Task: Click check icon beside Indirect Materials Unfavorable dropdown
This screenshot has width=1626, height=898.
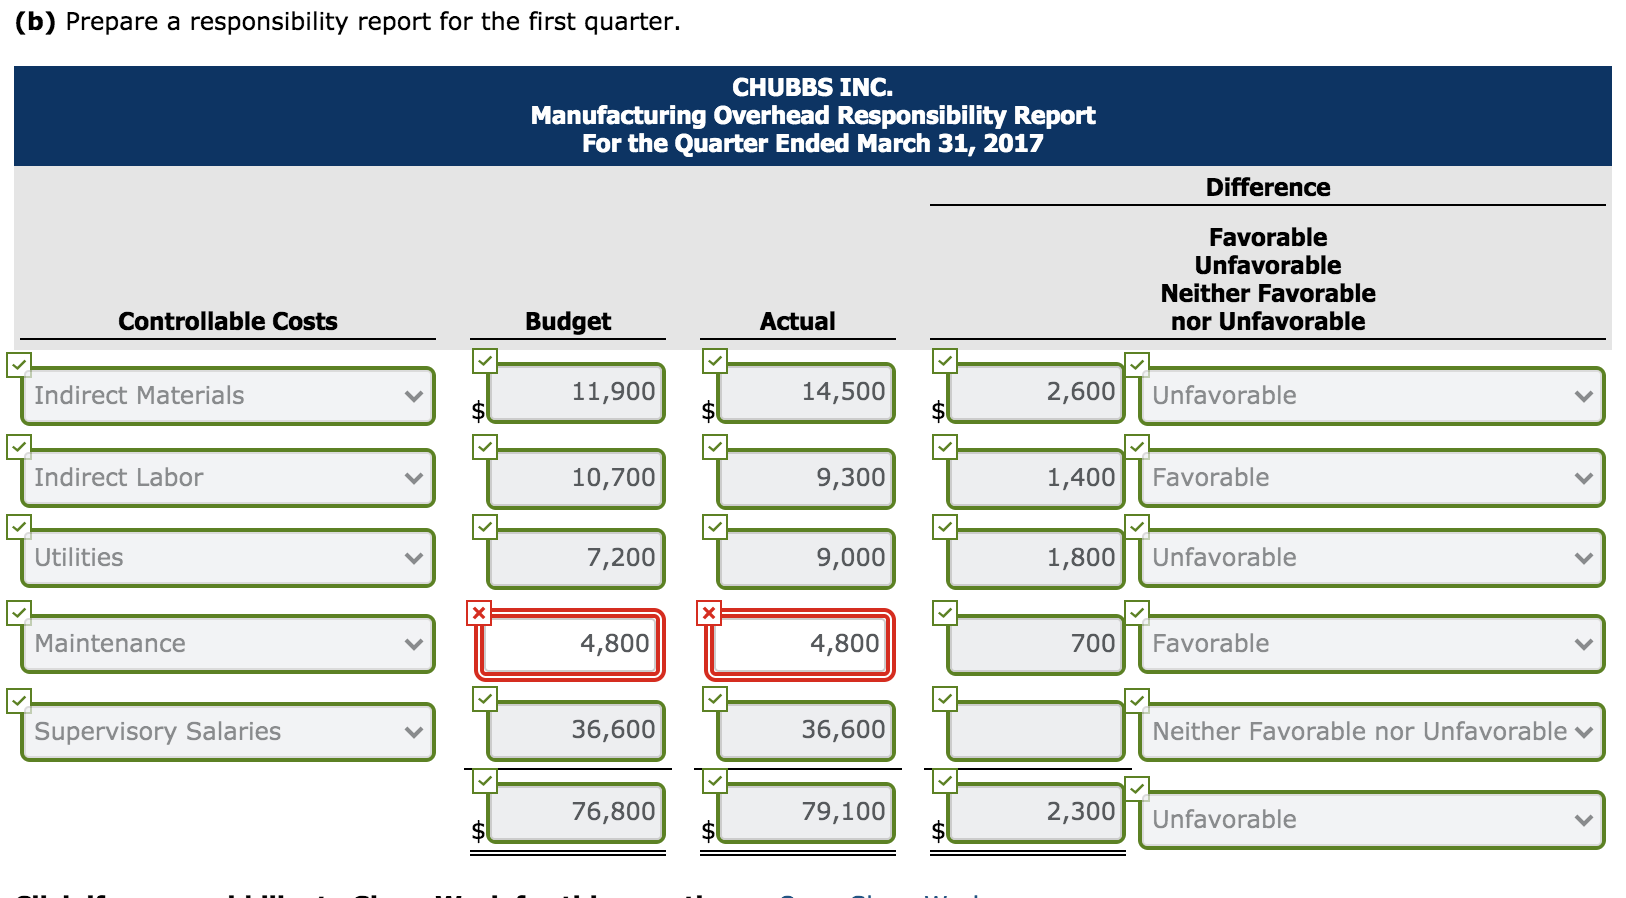Action: pyautogui.click(x=1137, y=365)
